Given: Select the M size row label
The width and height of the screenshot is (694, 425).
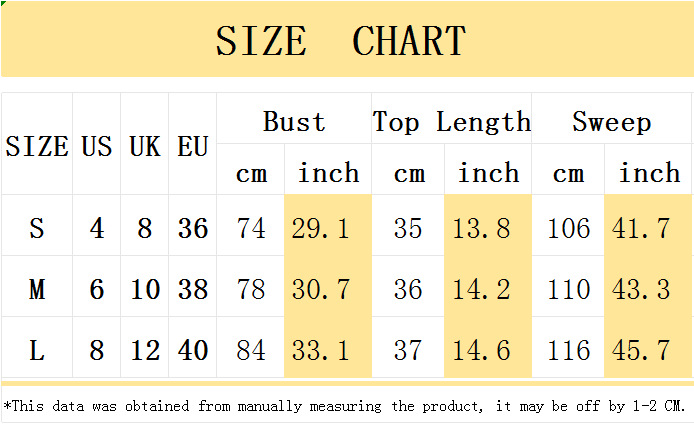Looking at the screenshot, I should (37, 290).
